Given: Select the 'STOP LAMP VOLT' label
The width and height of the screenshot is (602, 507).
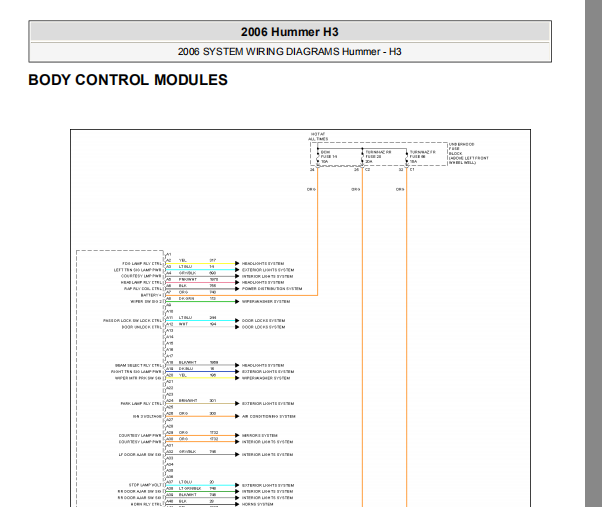Looking at the screenshot, I should click(145, 485).
